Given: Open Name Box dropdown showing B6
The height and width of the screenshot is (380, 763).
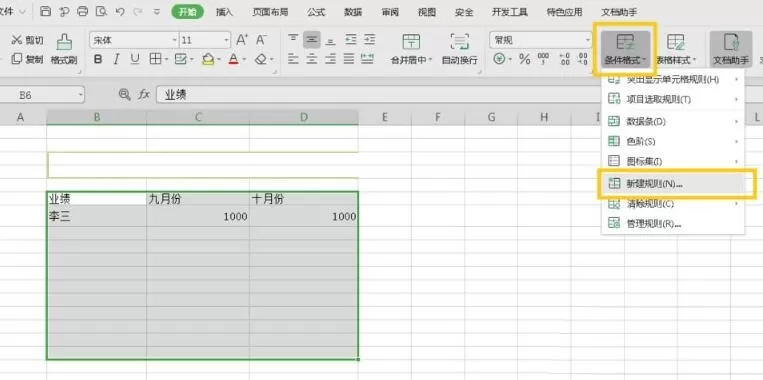Looking at the screenshot, I should click(81, 95).
